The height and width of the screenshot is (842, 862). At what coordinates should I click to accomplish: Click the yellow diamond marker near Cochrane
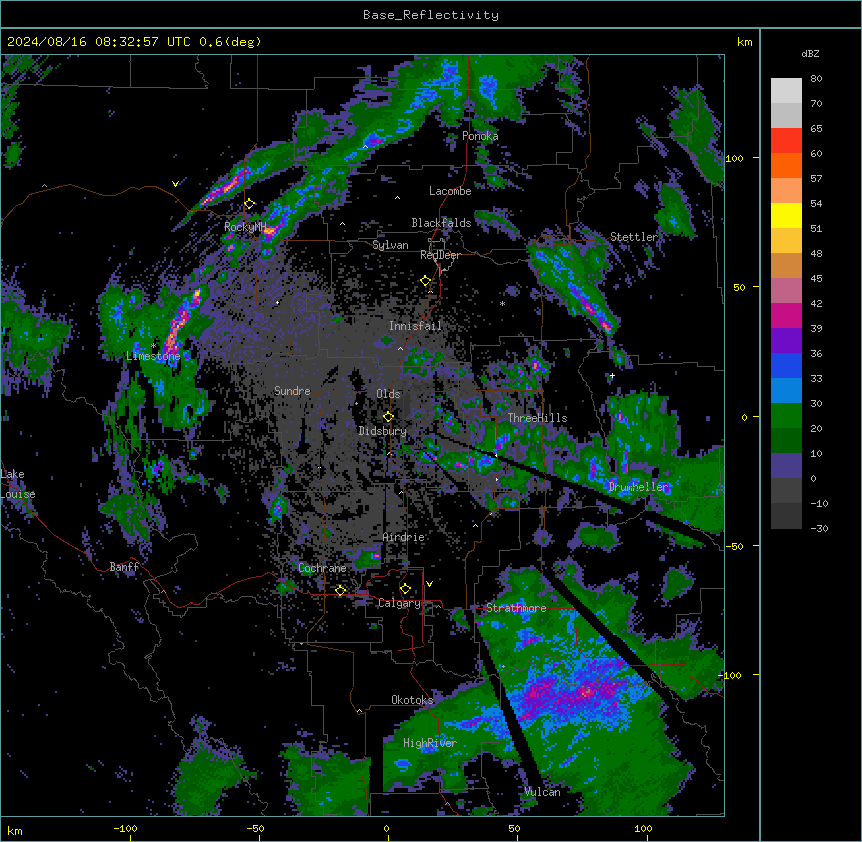(x=340, y=590)
